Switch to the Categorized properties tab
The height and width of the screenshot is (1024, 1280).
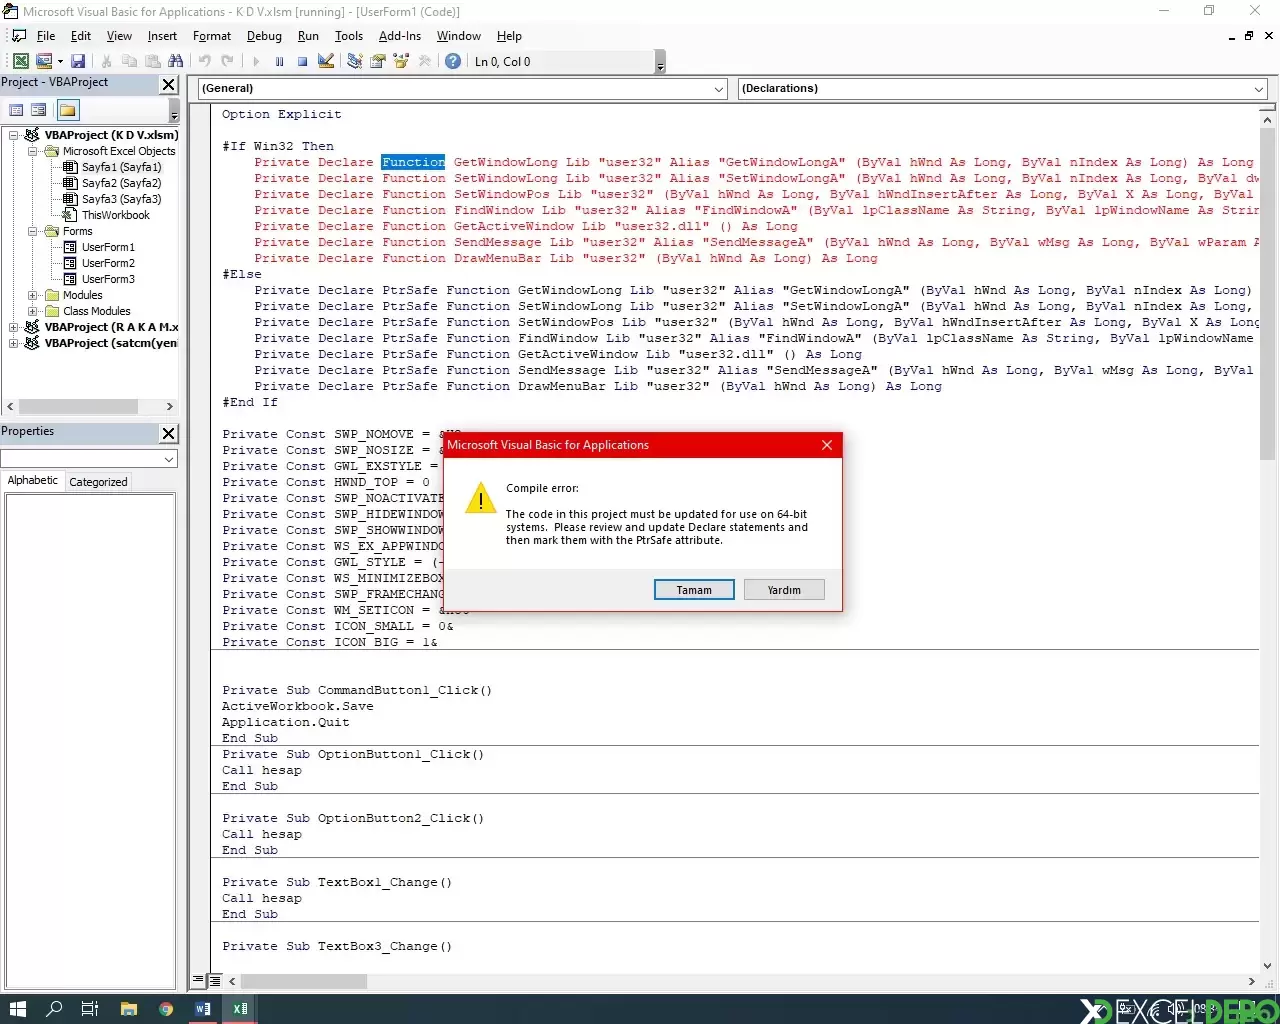98,481
